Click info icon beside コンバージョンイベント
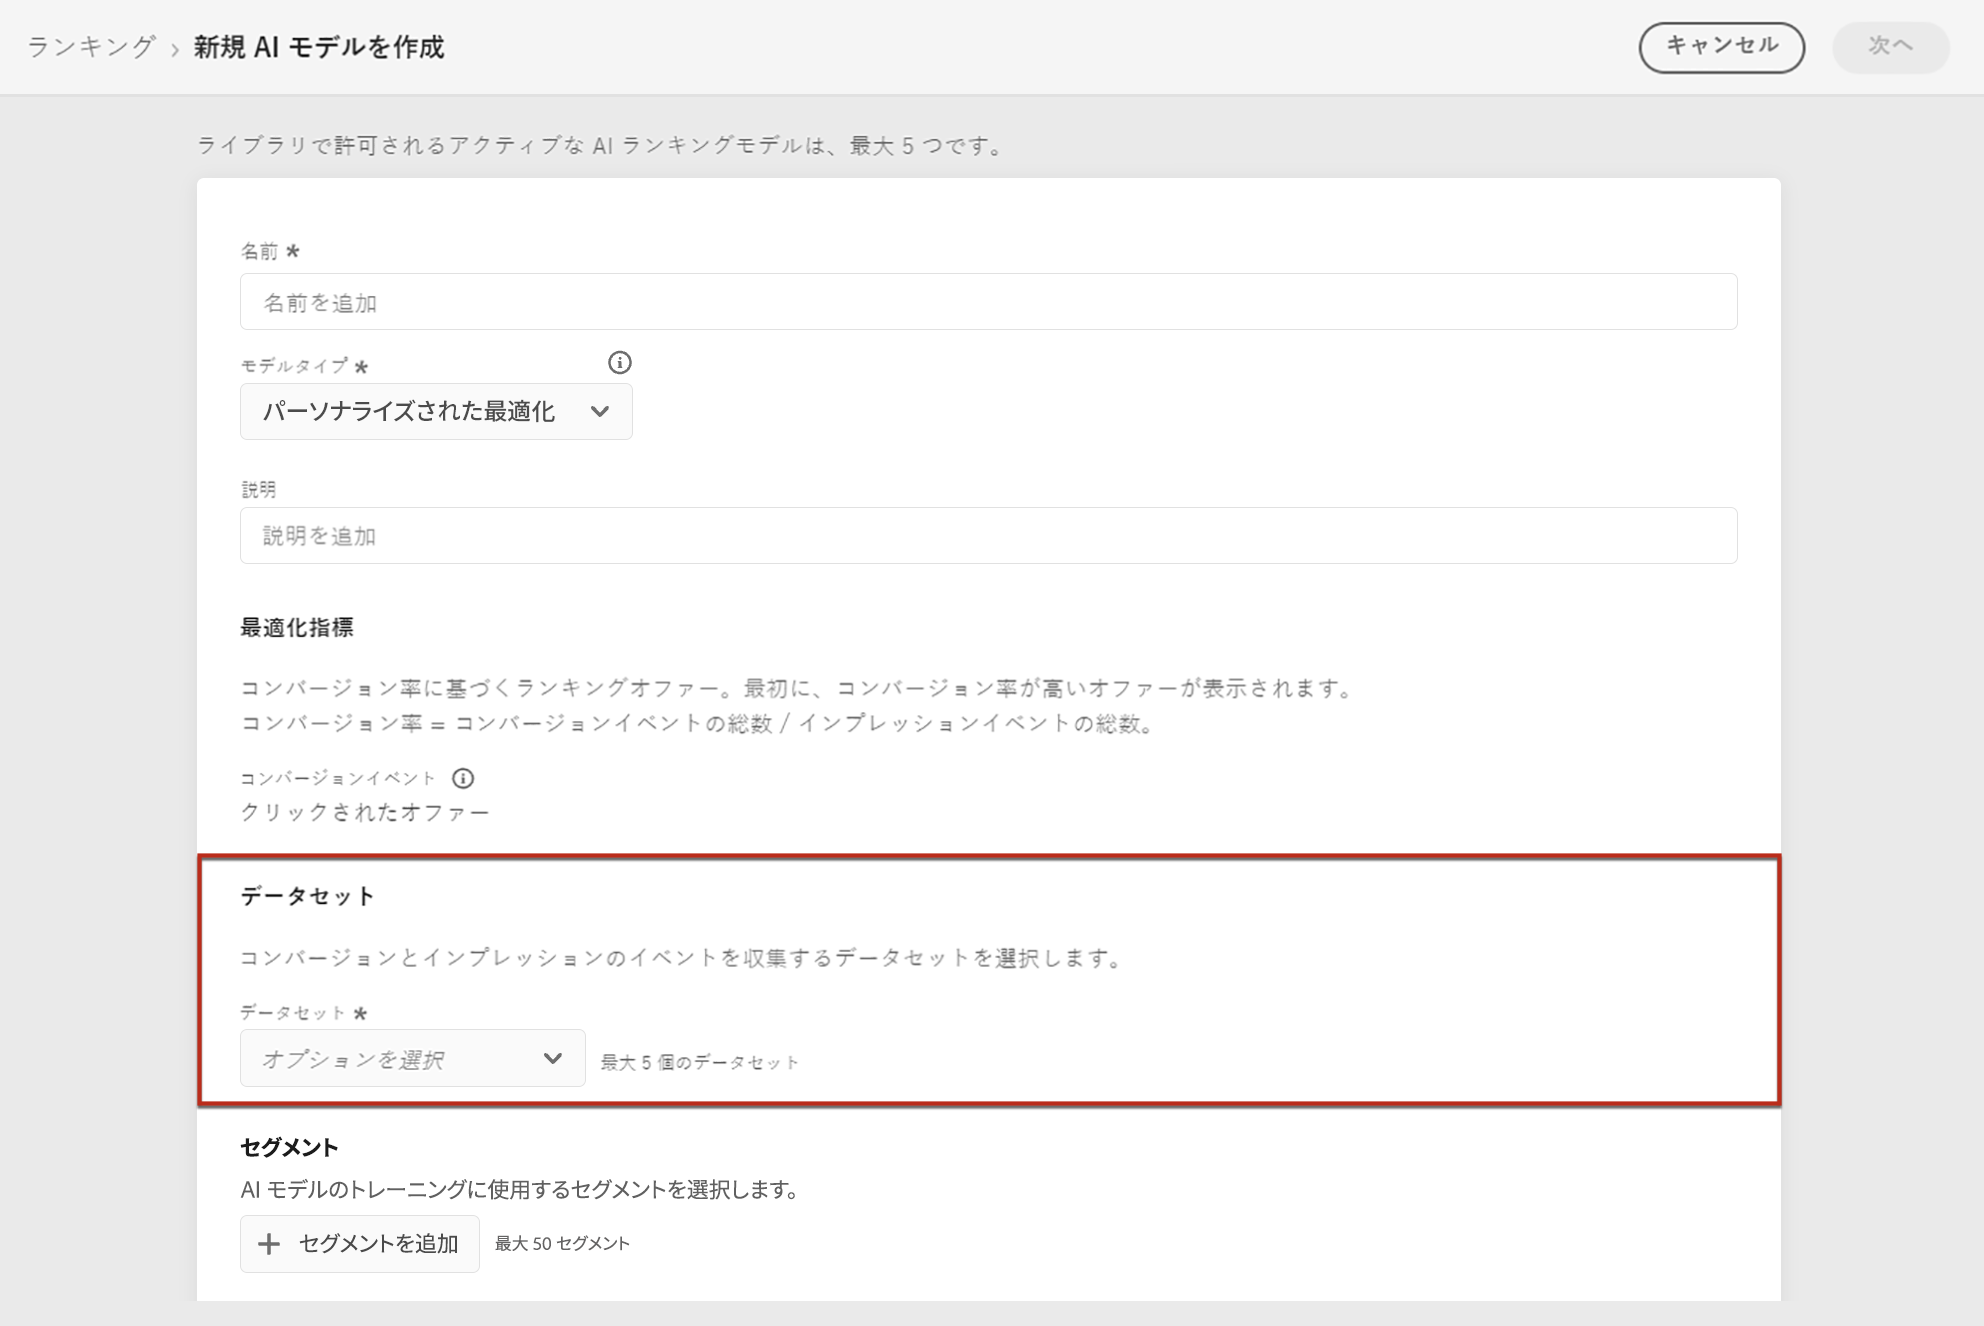The height and width of the screenshot is (1326, 1984). pos(463,778)
